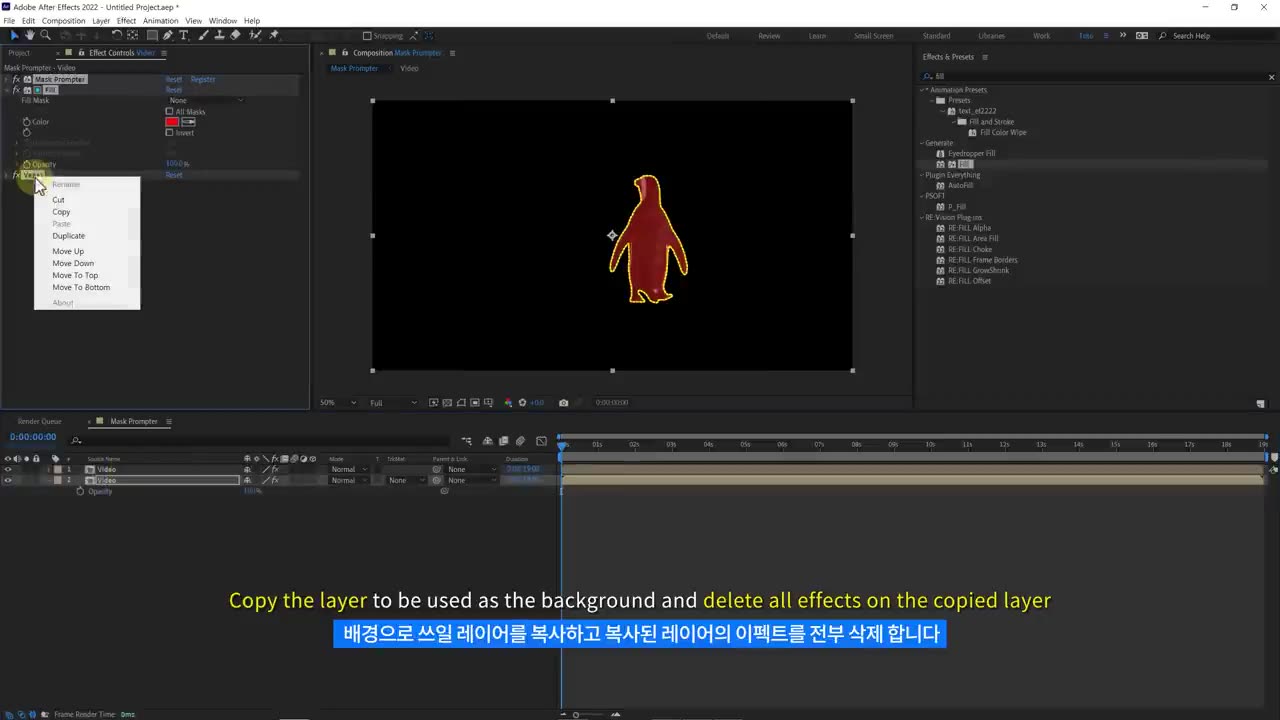Click the Opacity stopwatch in Effect Controls

tap(27, 164)
